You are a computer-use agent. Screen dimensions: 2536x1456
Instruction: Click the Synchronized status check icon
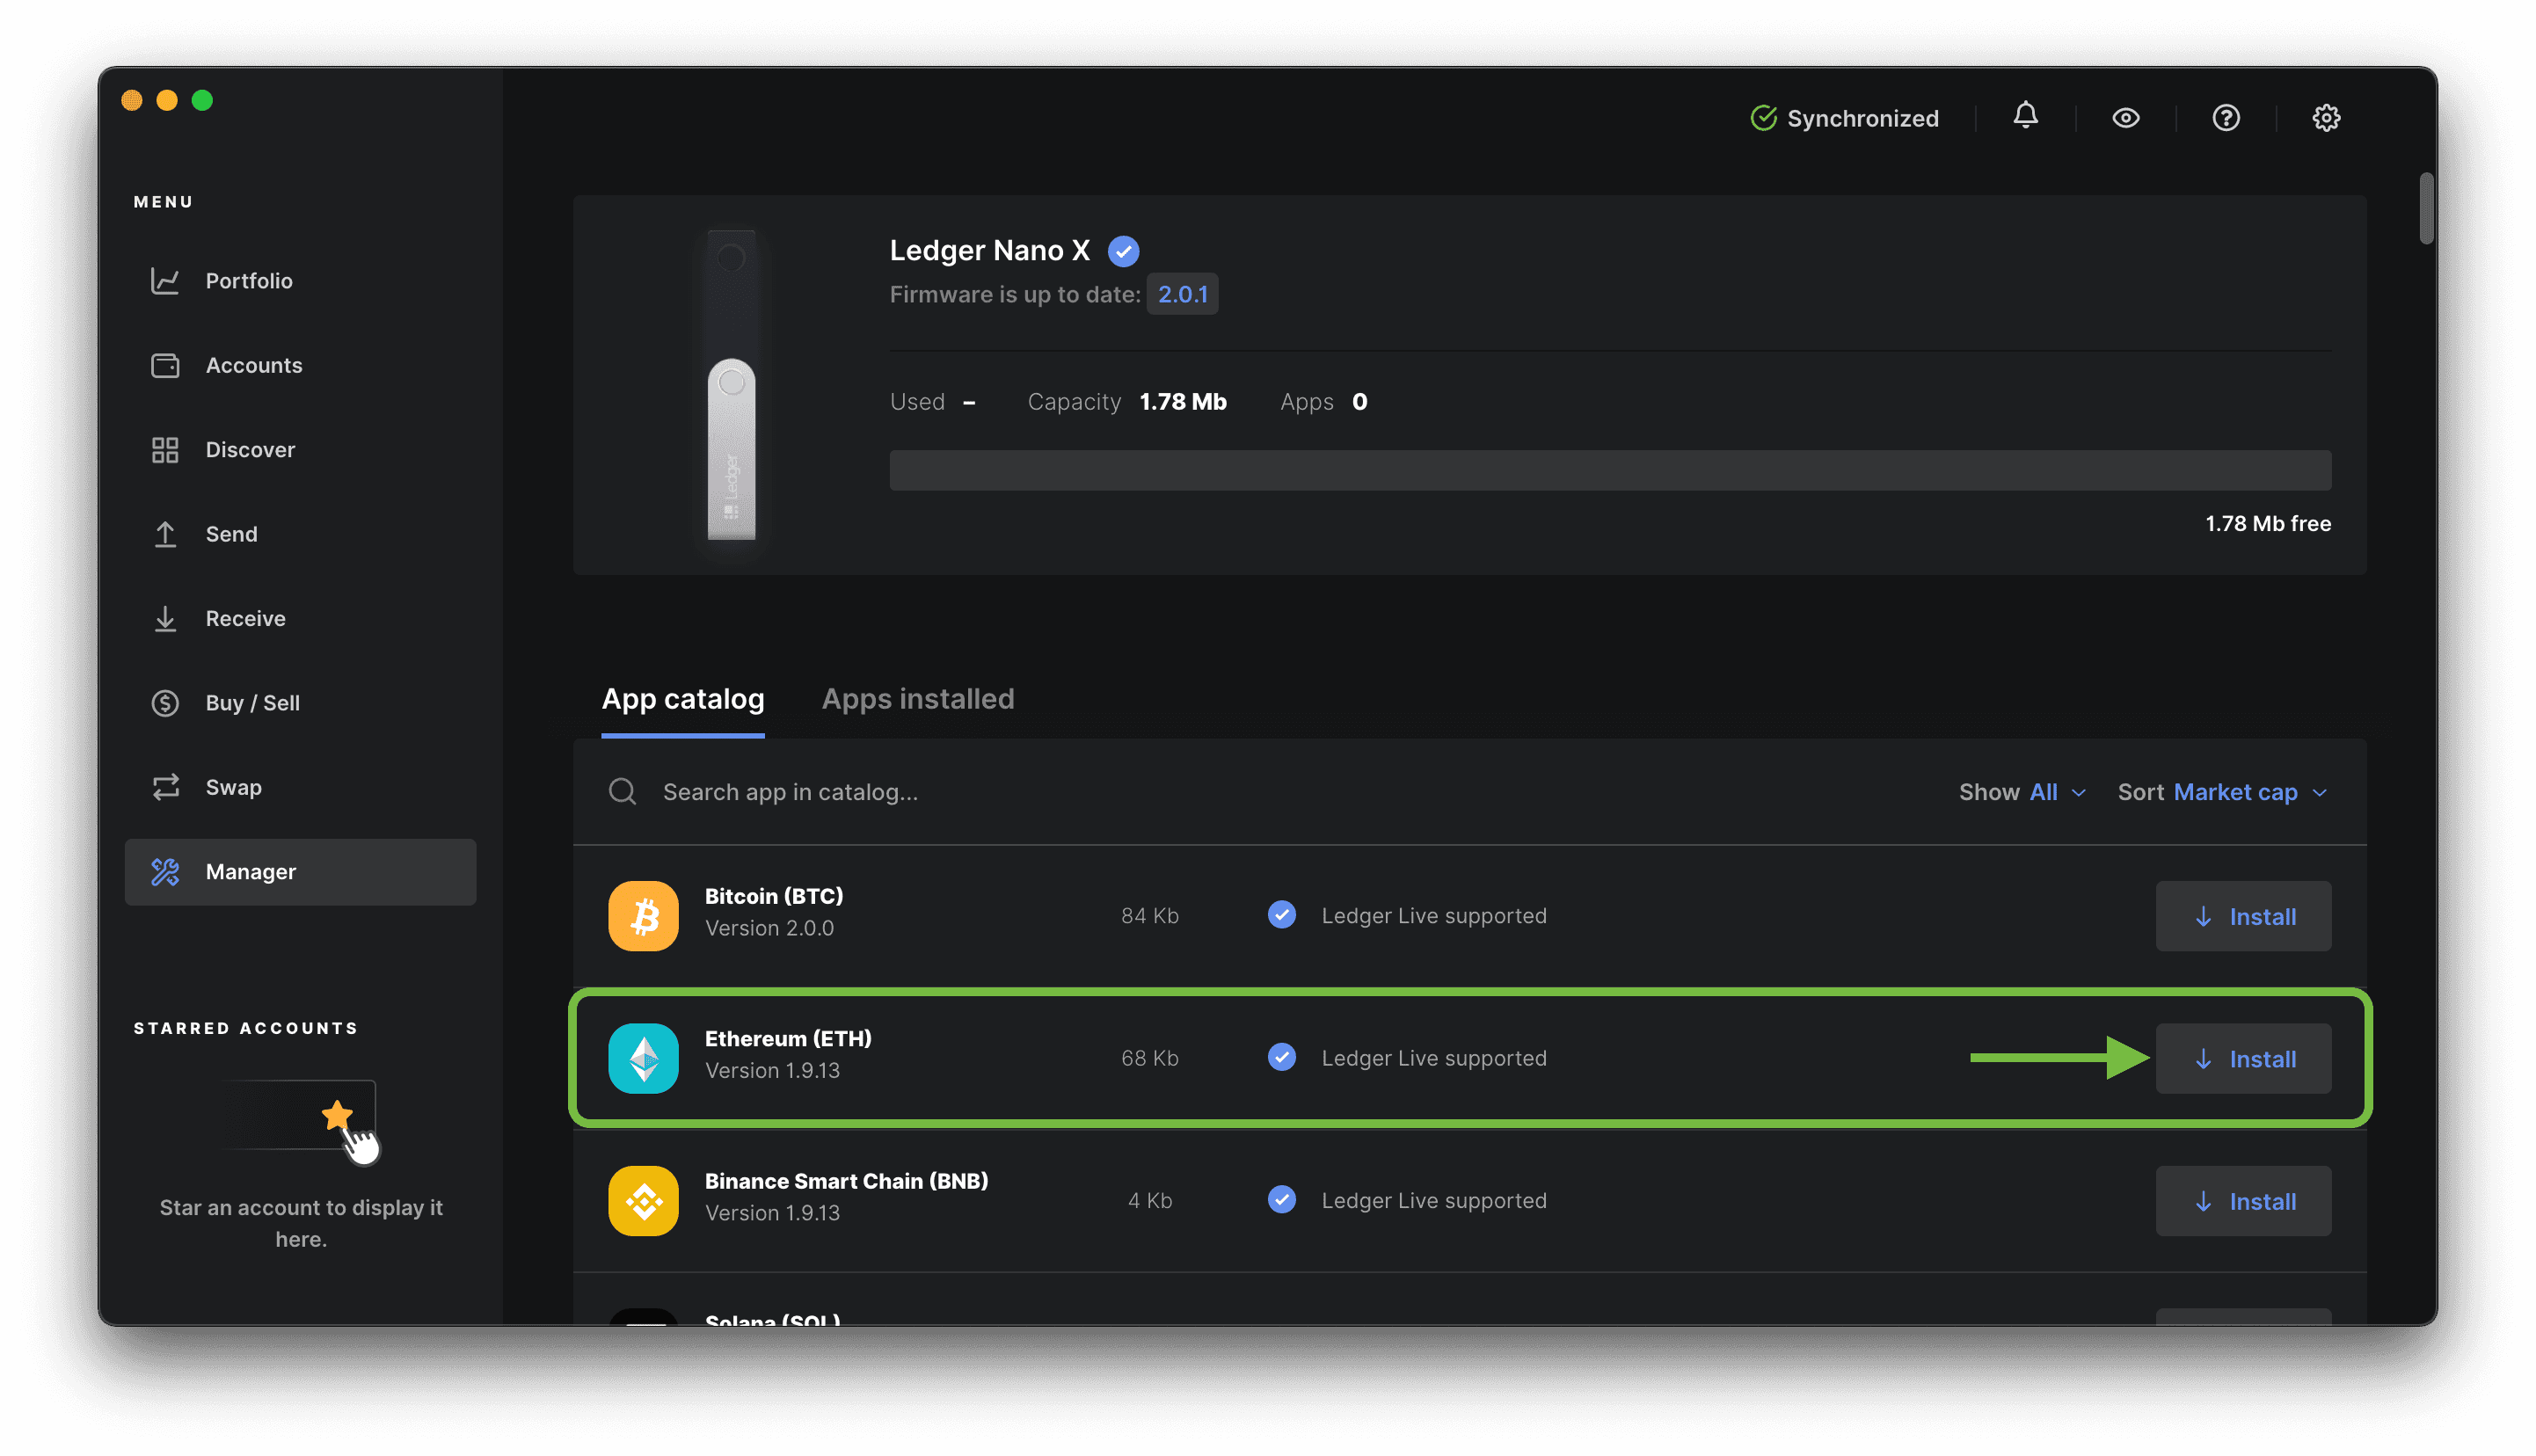1764,118
